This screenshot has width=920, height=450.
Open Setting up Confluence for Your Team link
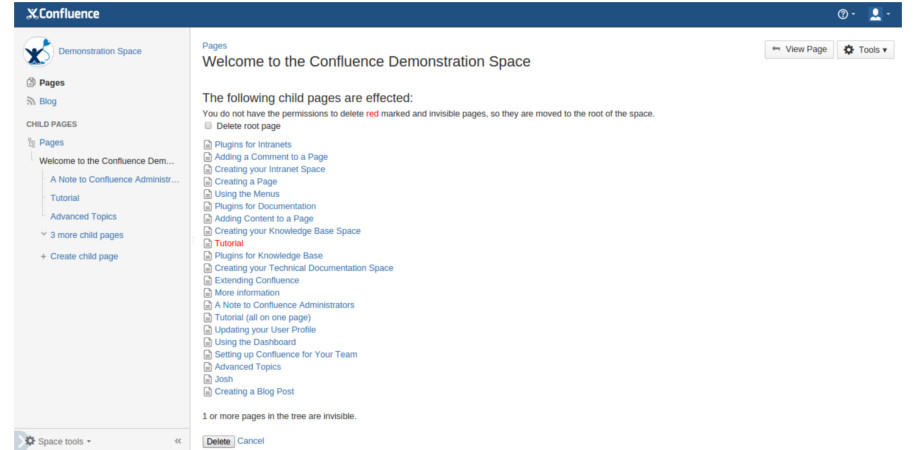click(x=286, y=354)
